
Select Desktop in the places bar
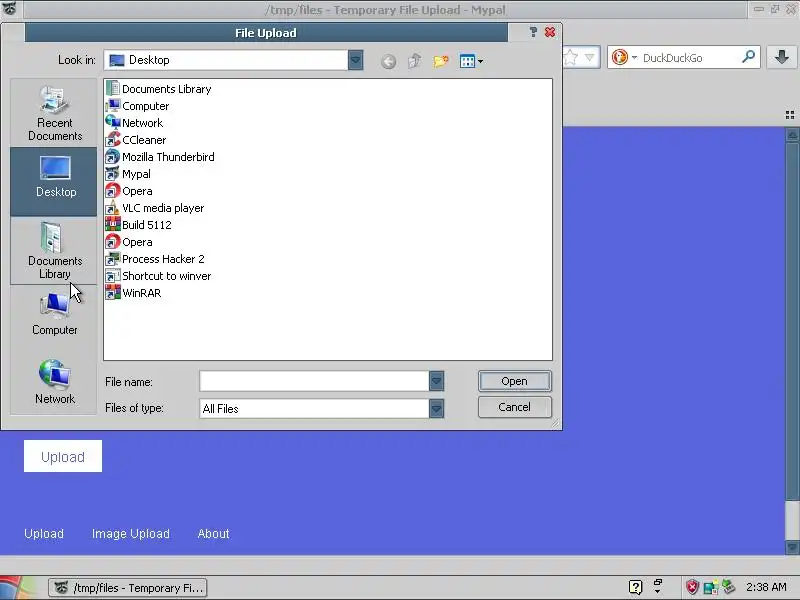click(54, 182)
